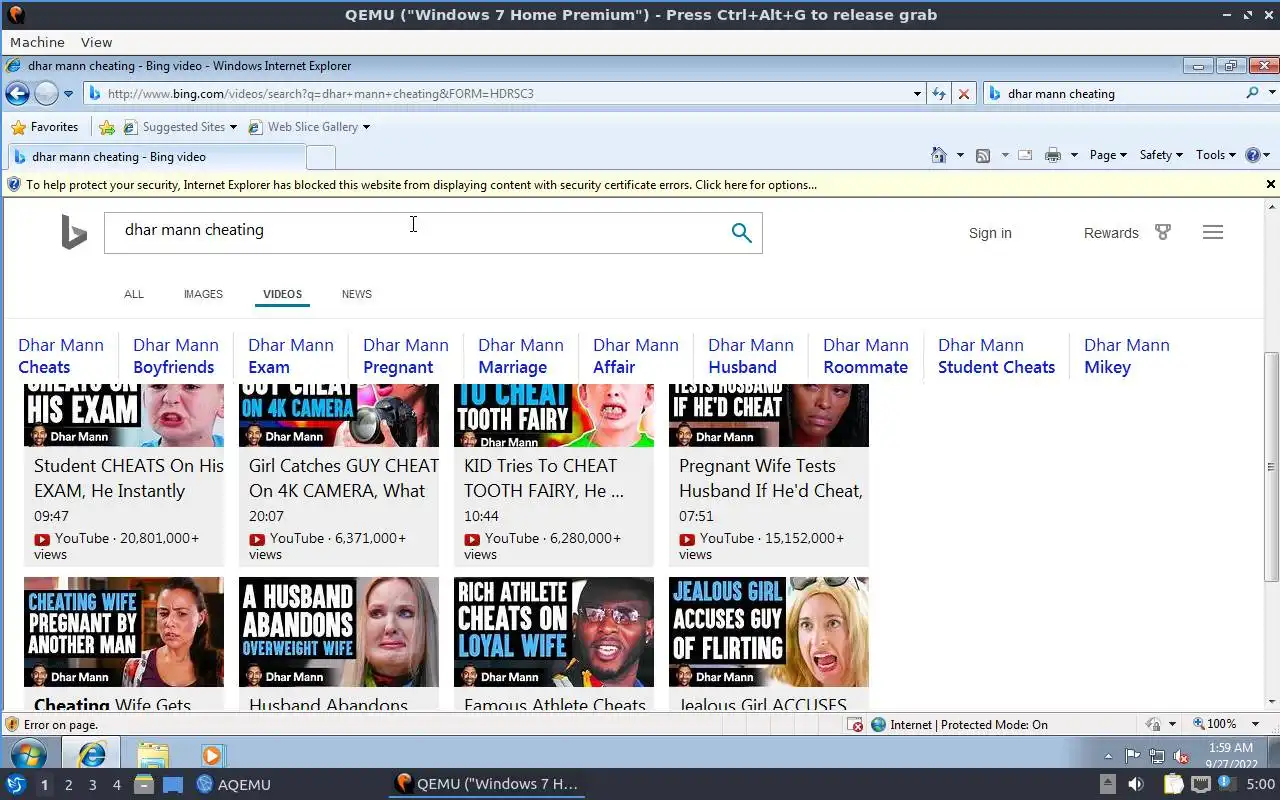Open the Dhar Mann Pregnant suggestion

pyautogui.click(x=406, y=356)
